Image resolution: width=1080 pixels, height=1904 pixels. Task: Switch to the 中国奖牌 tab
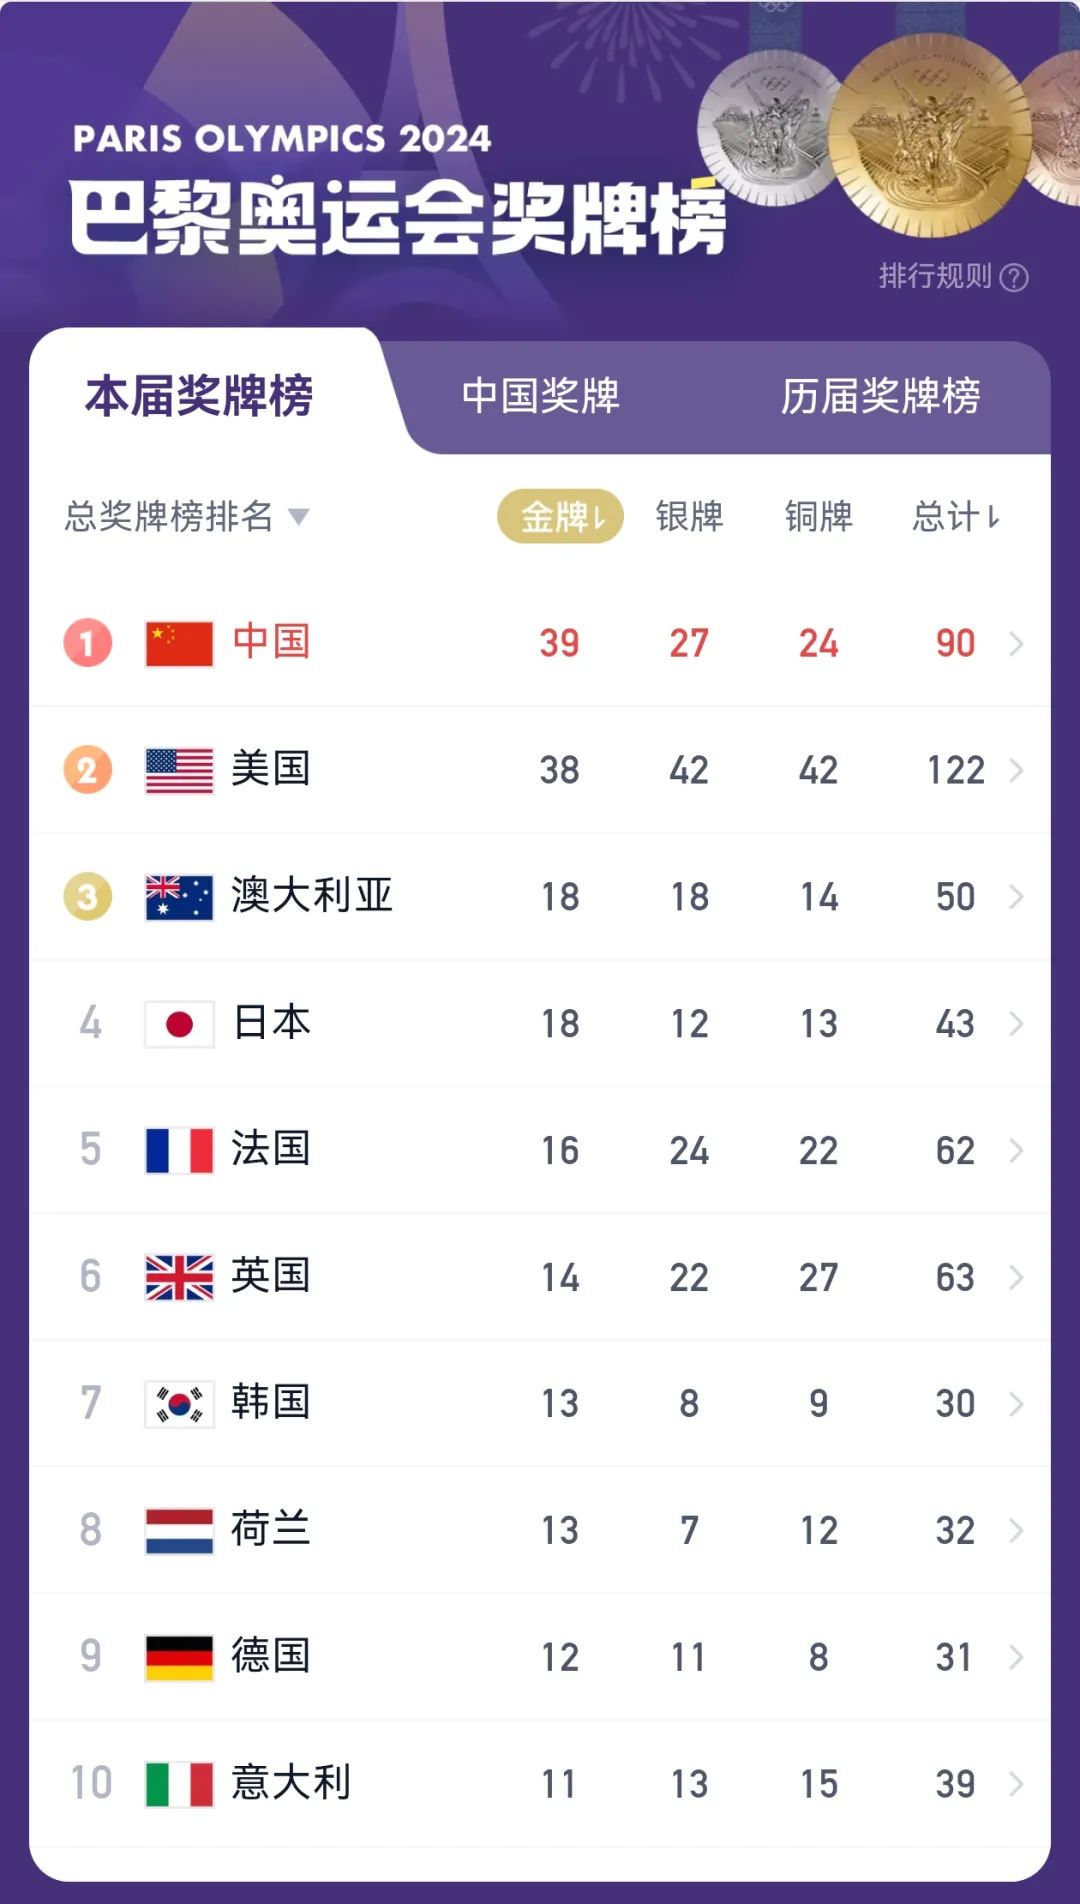(540, 396)
